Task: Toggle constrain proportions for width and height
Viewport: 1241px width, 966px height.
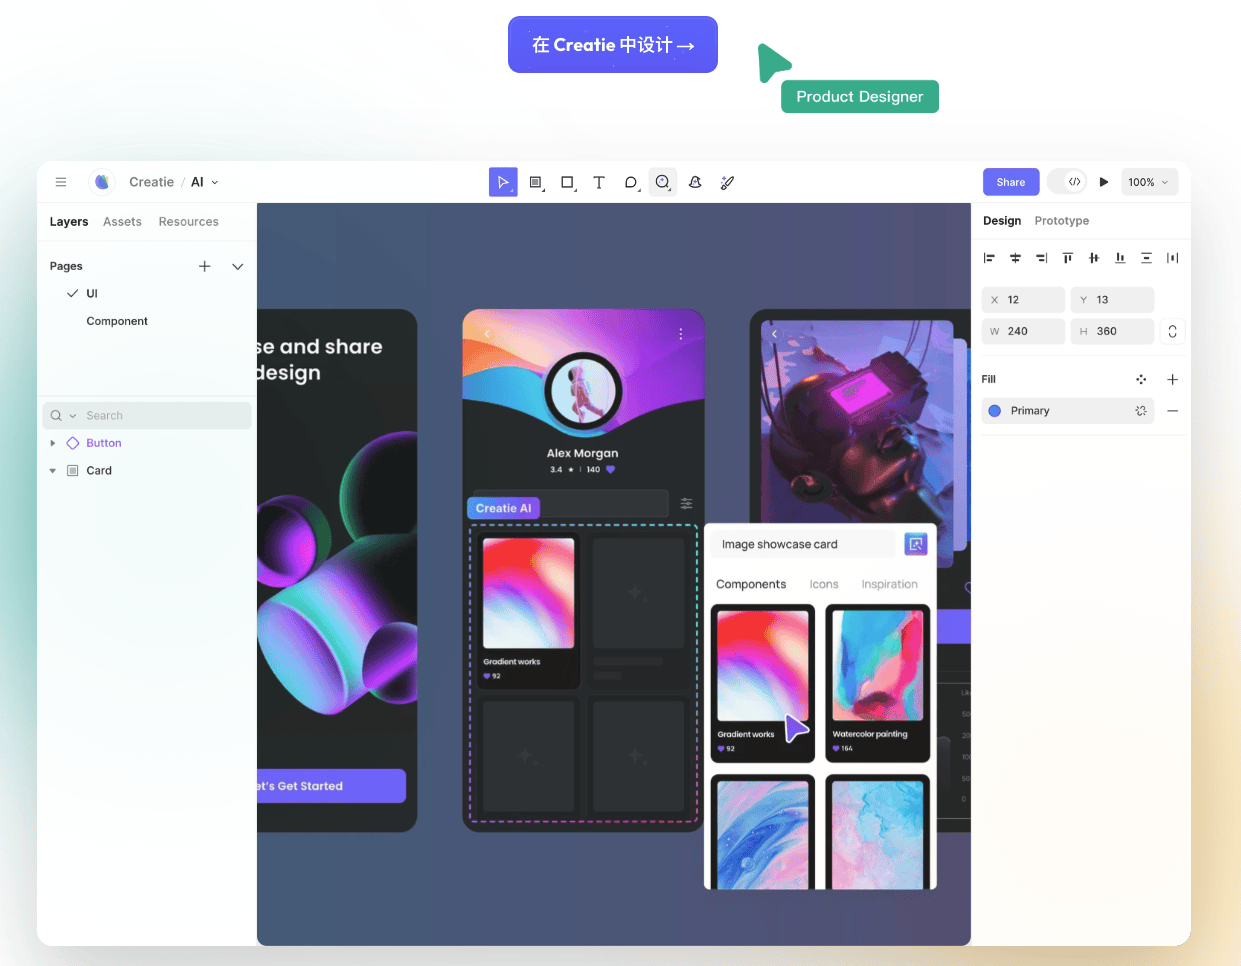Action: (1173, 331)
